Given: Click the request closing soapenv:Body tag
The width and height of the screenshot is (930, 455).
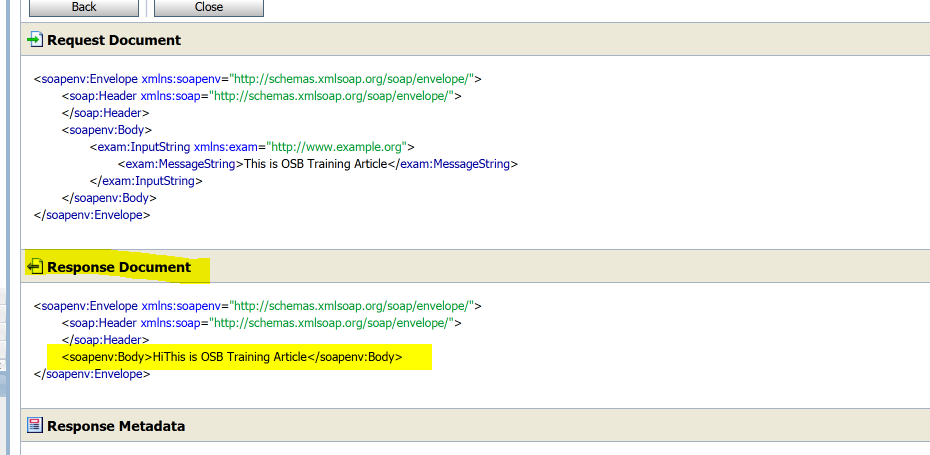Looking at the screenshot, I should (109, 198).
